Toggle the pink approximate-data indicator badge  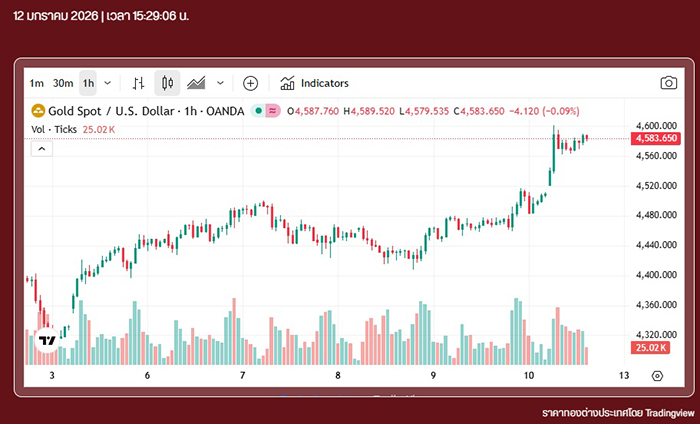point(272,110)
